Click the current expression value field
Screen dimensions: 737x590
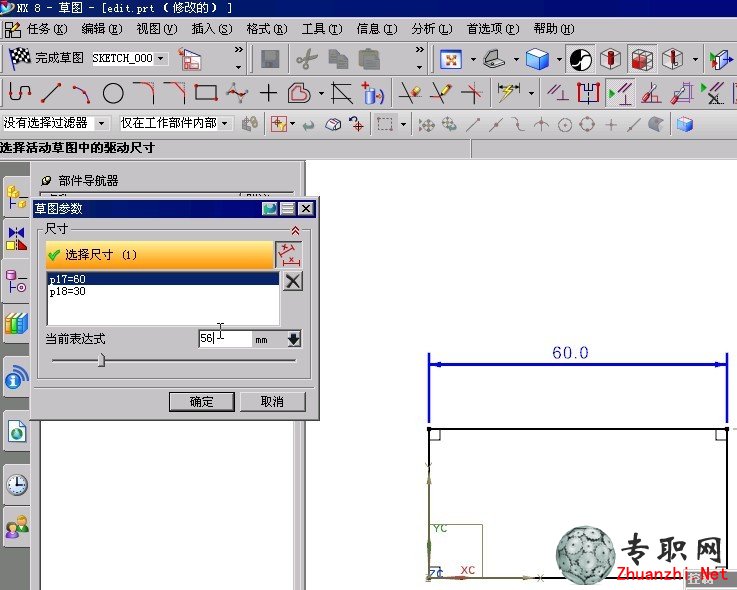[x=226, y=338]
